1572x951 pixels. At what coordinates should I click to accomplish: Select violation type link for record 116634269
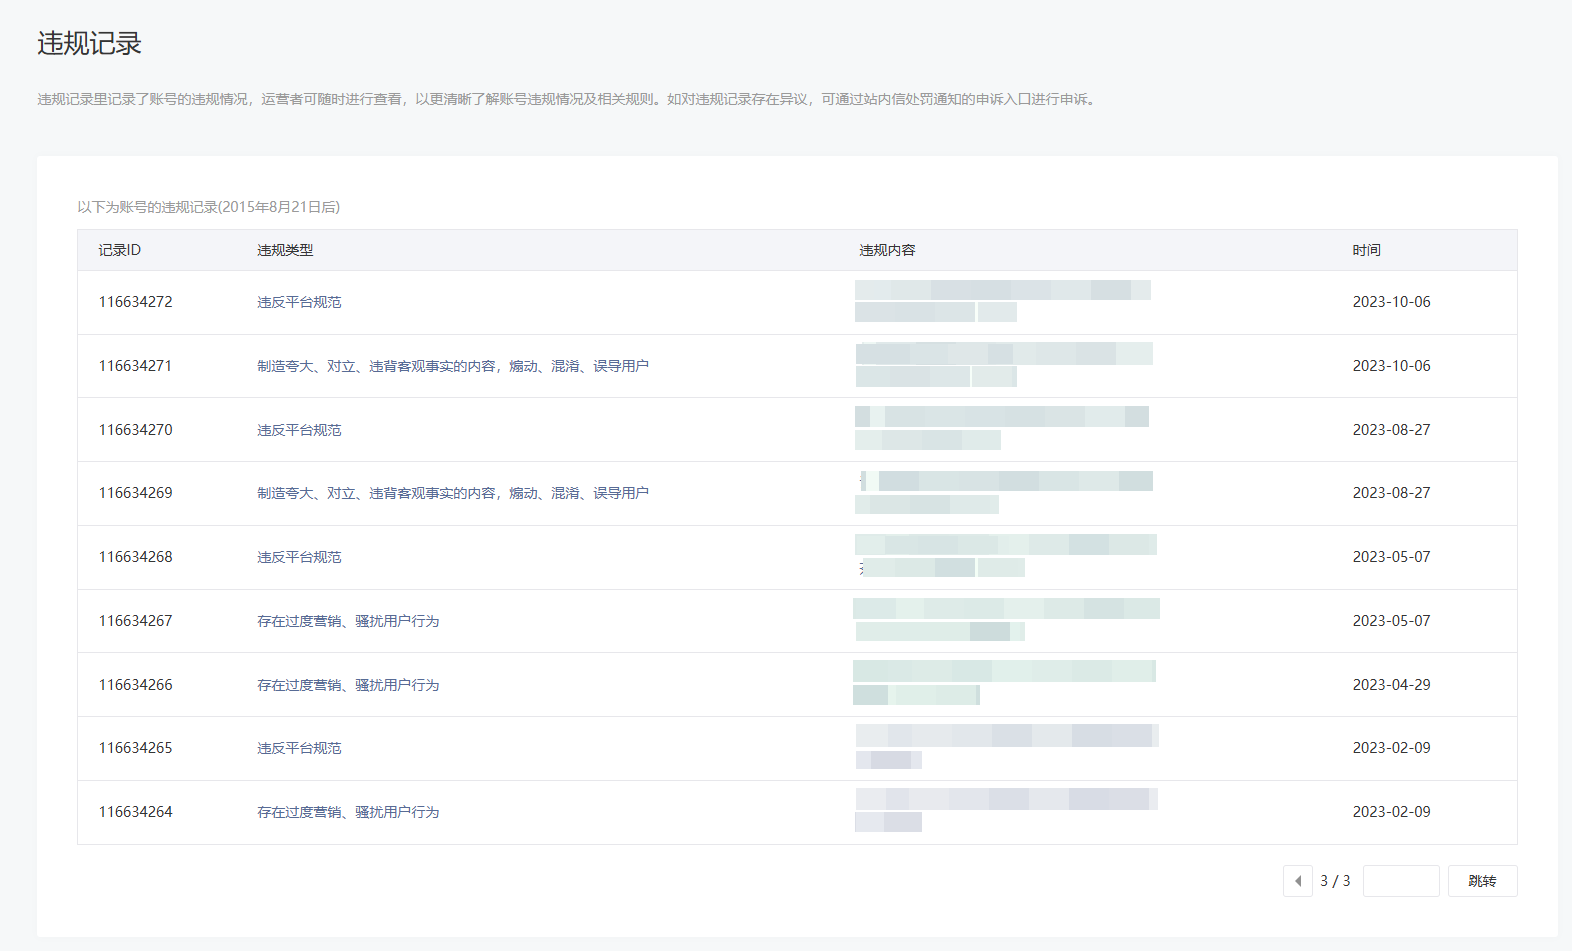[452, 493]
